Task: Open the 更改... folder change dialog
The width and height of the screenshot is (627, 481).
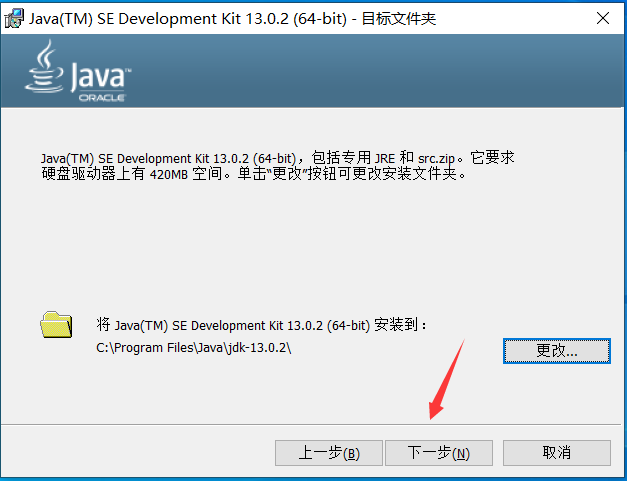Action: point(557,351)
